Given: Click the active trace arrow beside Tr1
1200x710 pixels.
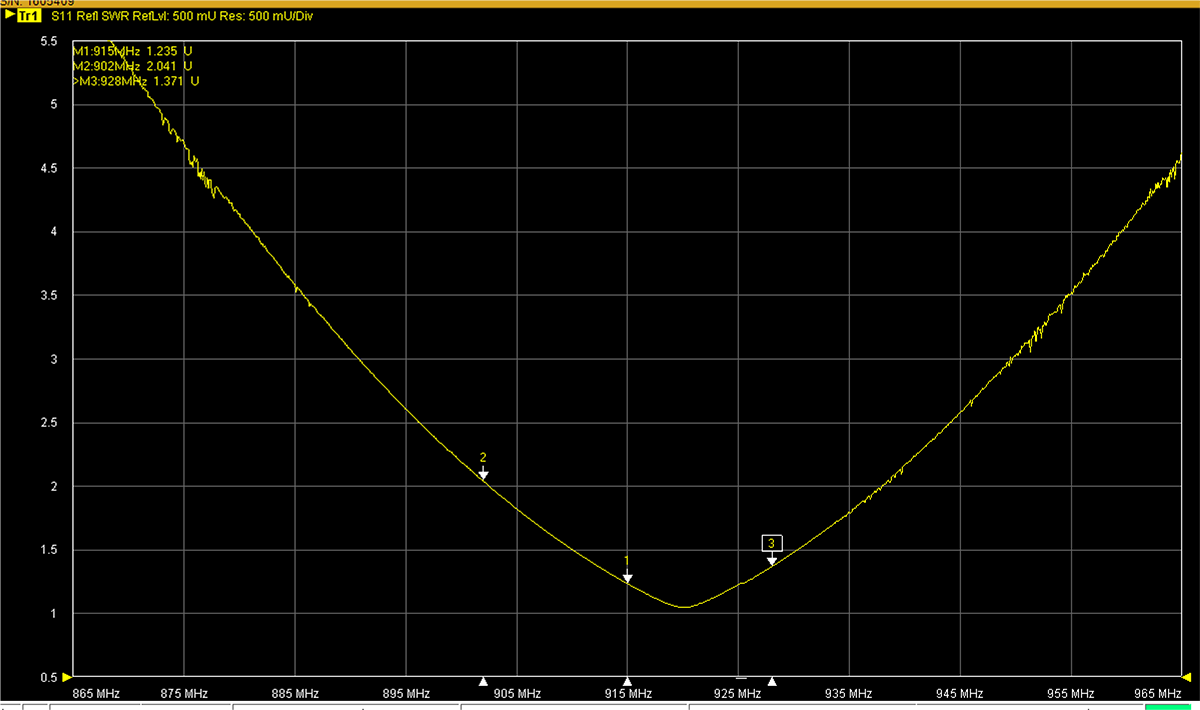Looking at the screenshot, I should (10, 17).
